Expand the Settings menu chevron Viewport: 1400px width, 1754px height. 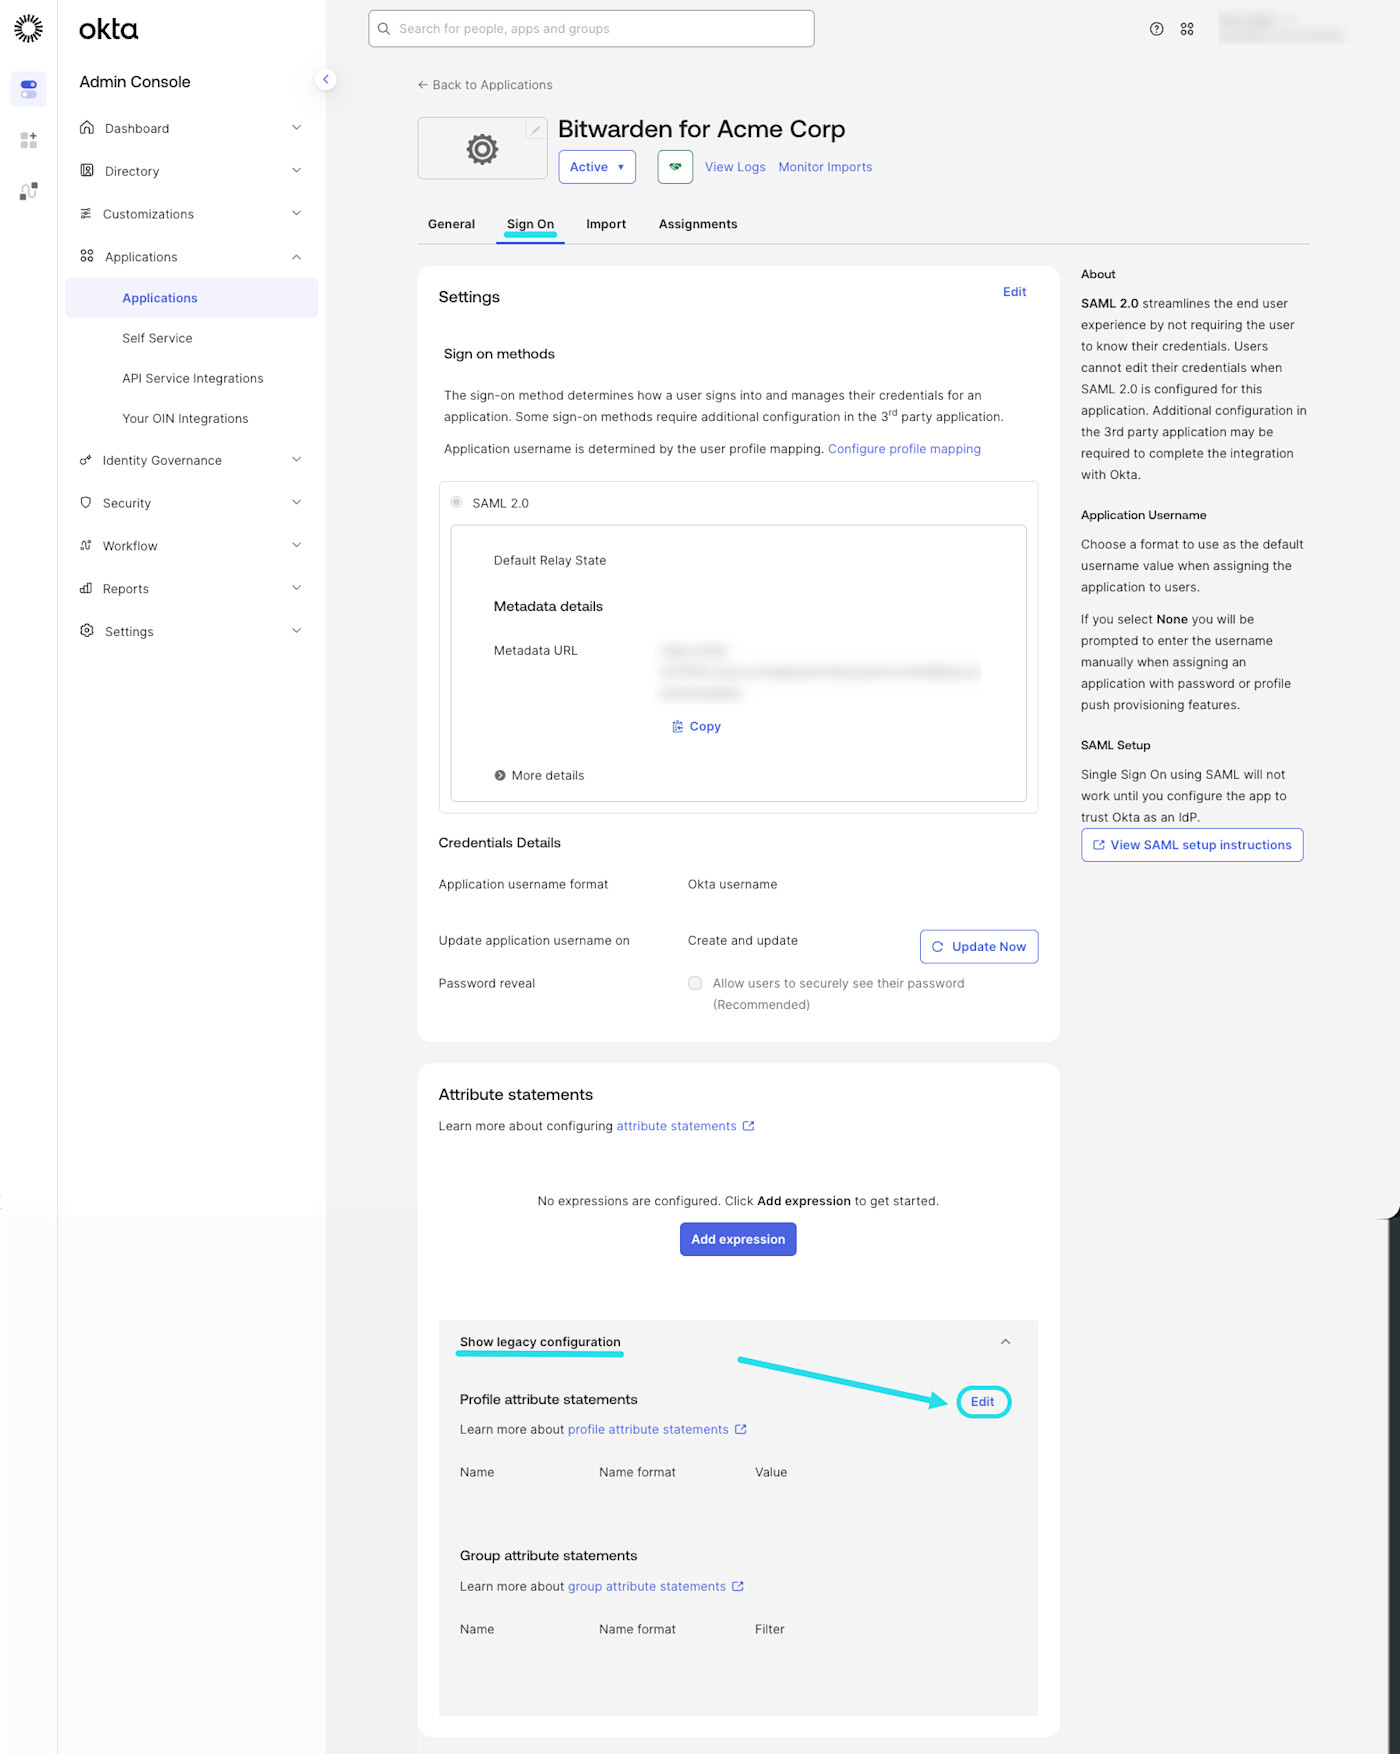pyautogui.click(x=296, y=631)
